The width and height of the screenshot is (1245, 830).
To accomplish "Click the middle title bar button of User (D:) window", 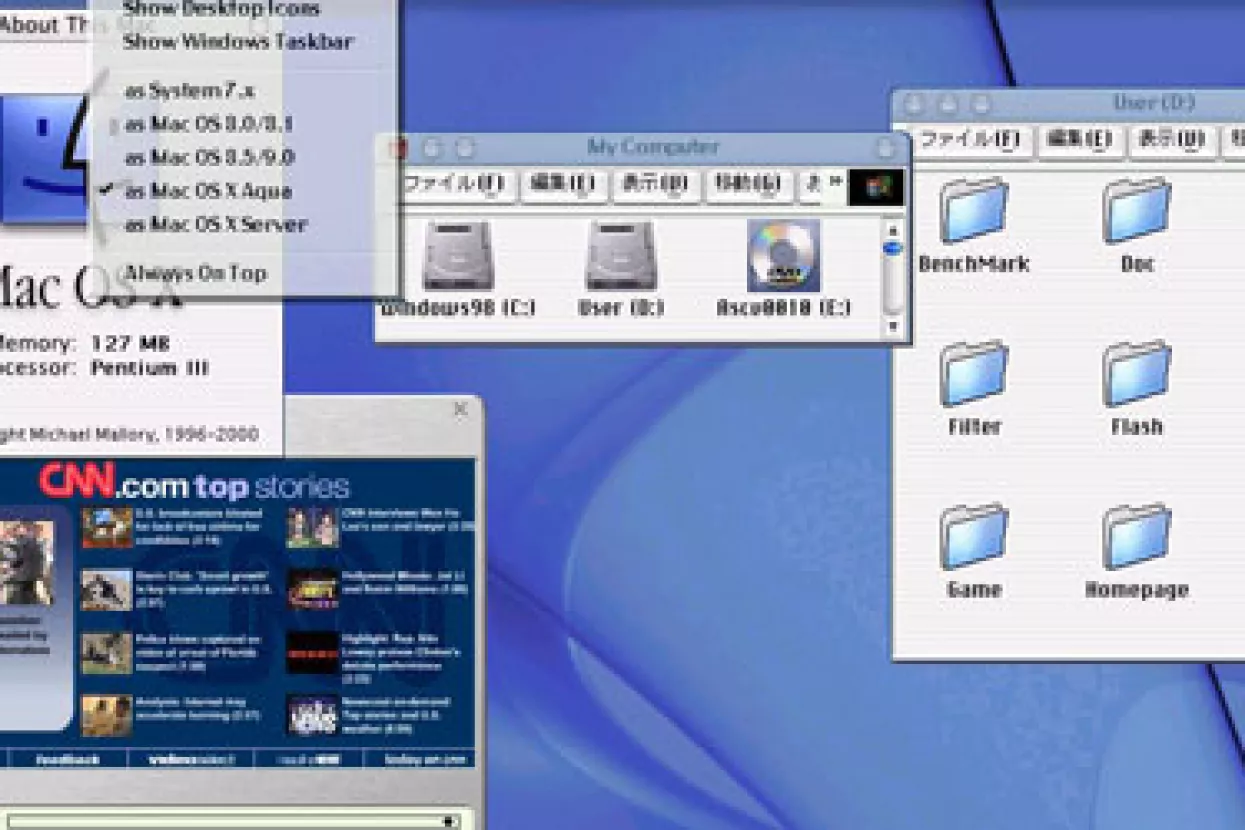I will (948, 104).
